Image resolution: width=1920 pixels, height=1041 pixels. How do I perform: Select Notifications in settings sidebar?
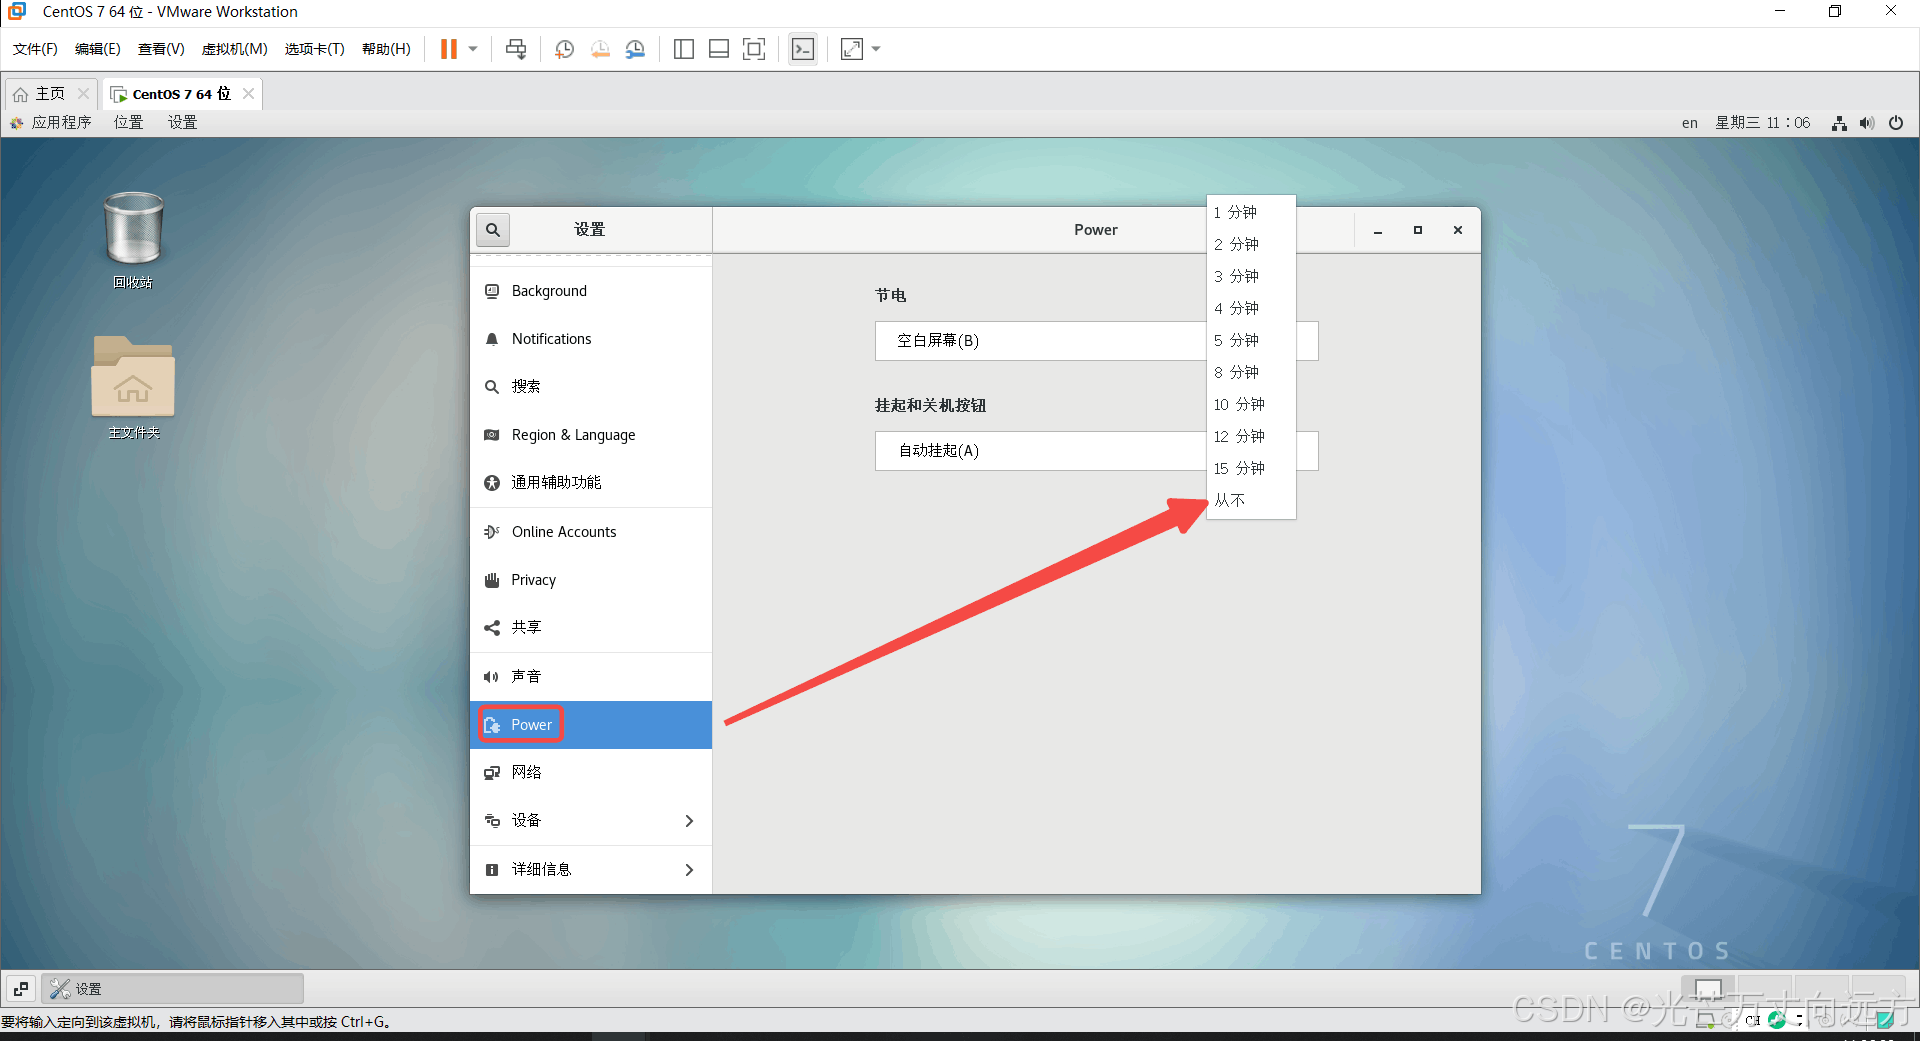(591, 339)
